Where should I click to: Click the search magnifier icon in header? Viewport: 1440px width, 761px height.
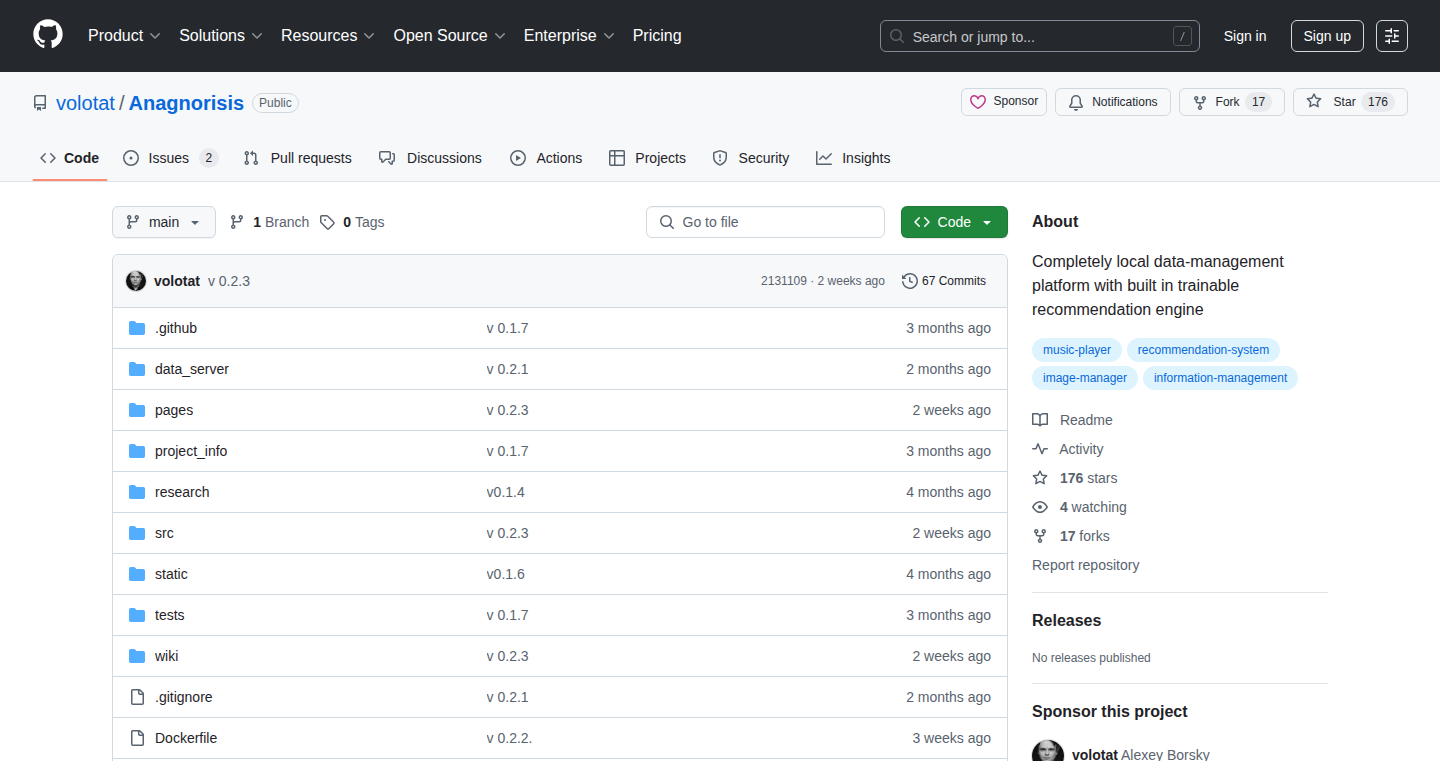coord(897,37)
